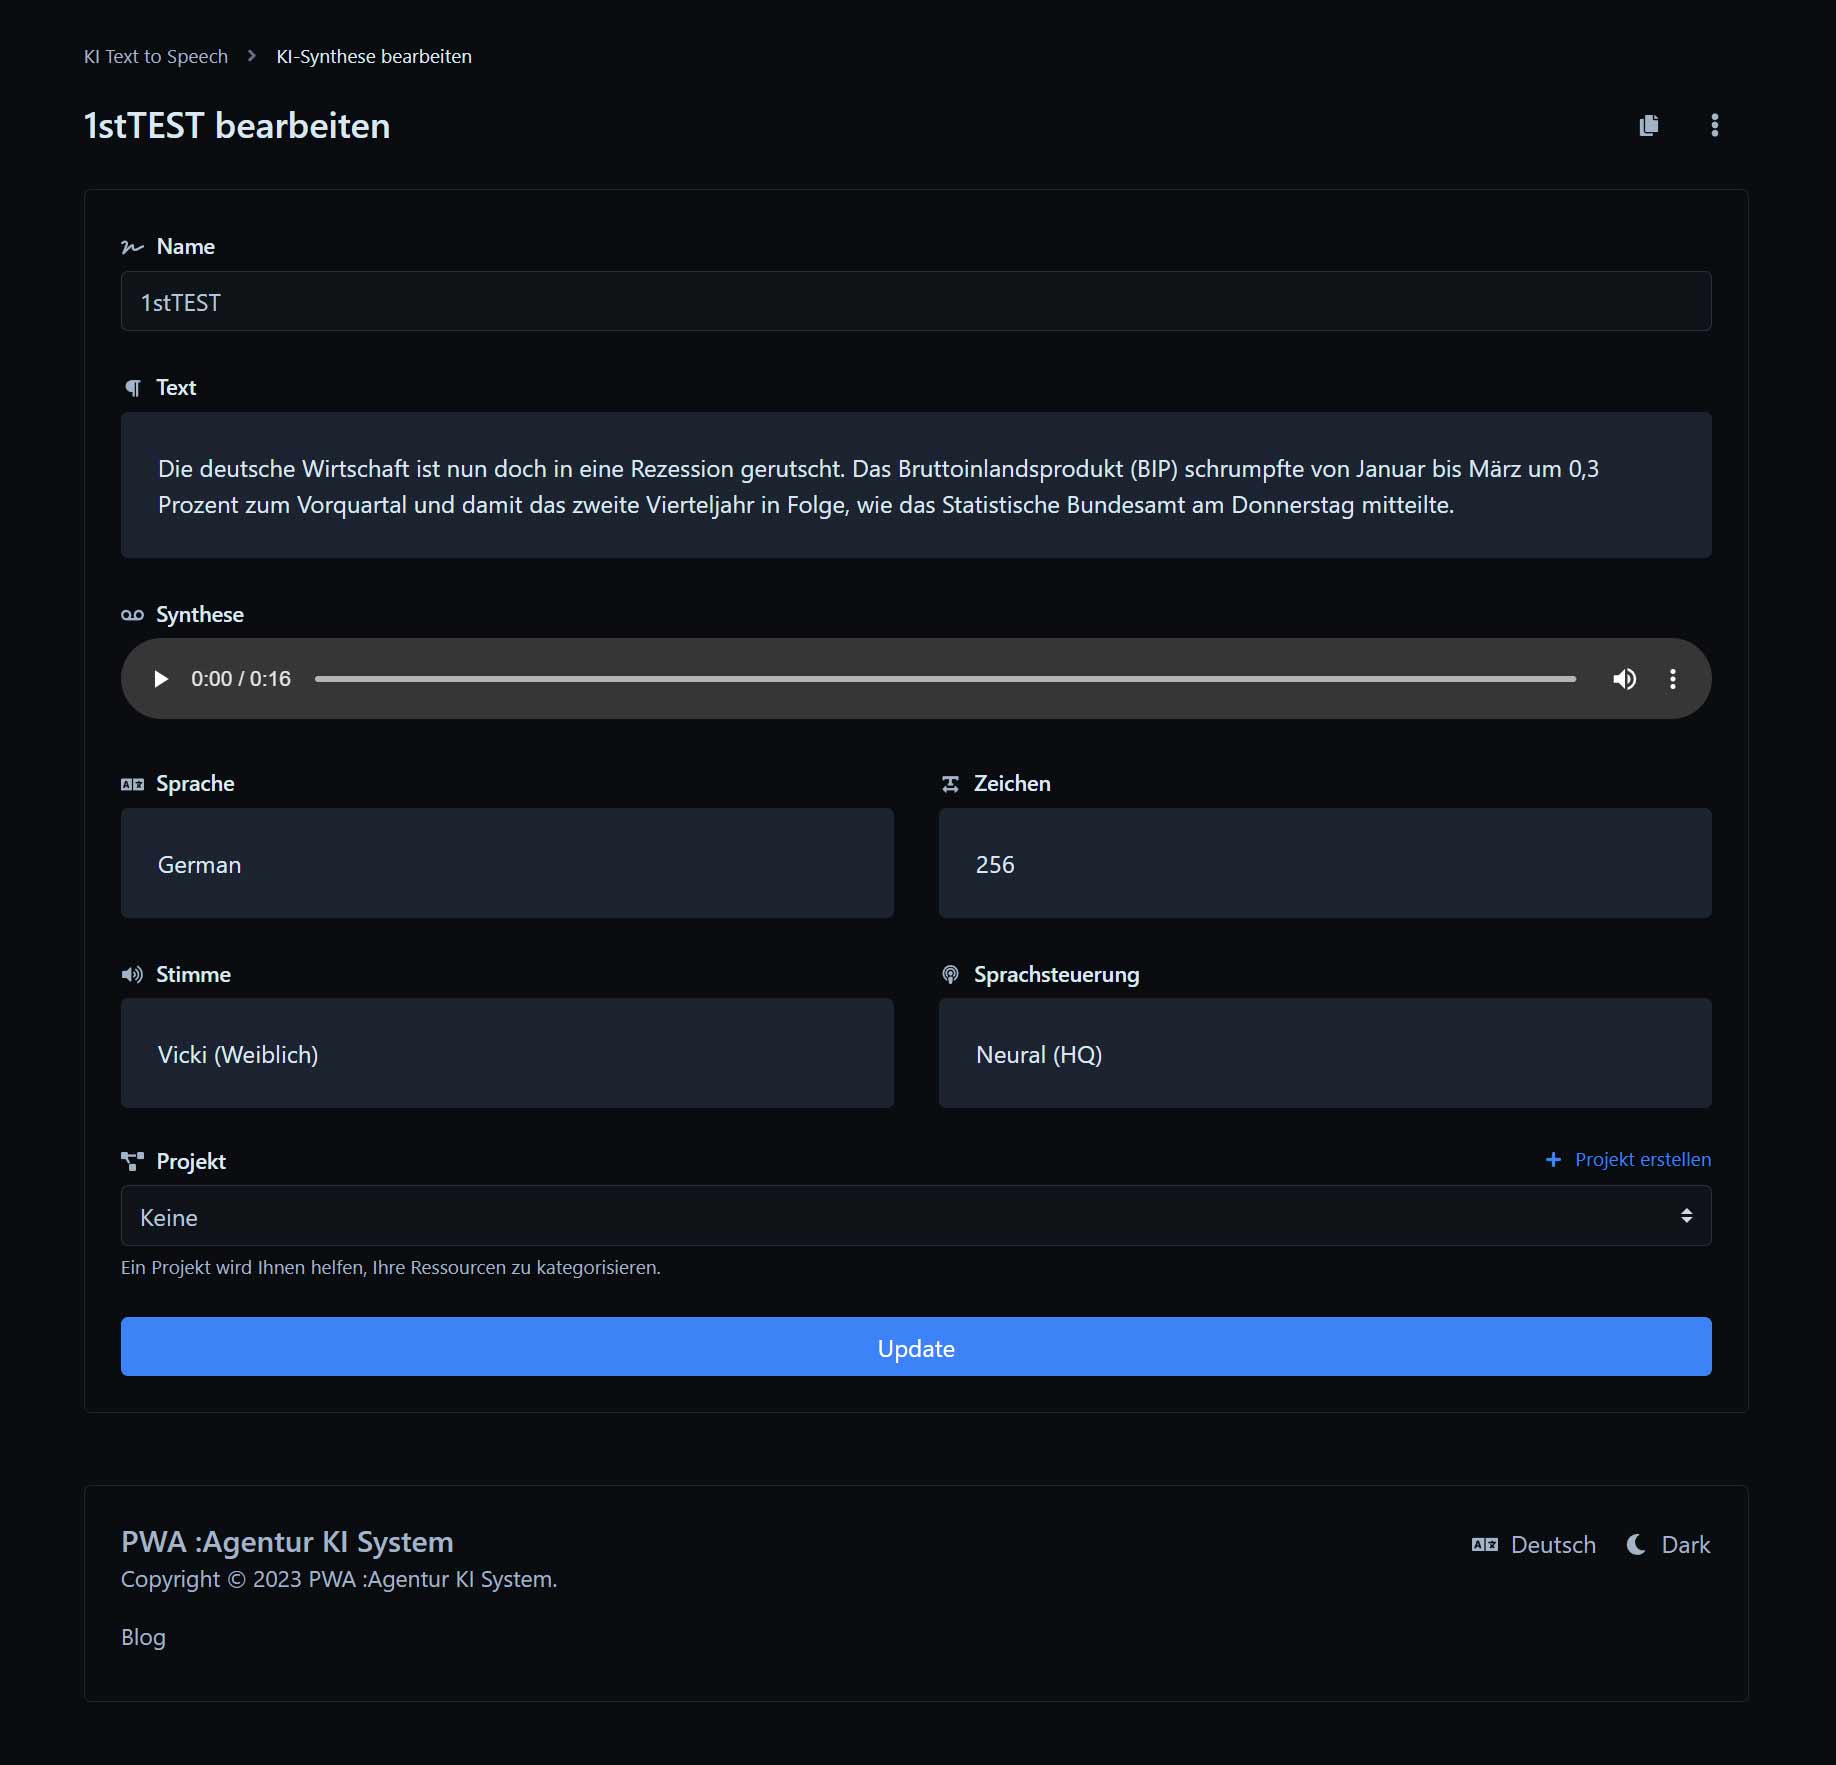Click the Projekt erstellen link
The width and height of the screenshot is (1836, 1765).
(1642, 1160)
